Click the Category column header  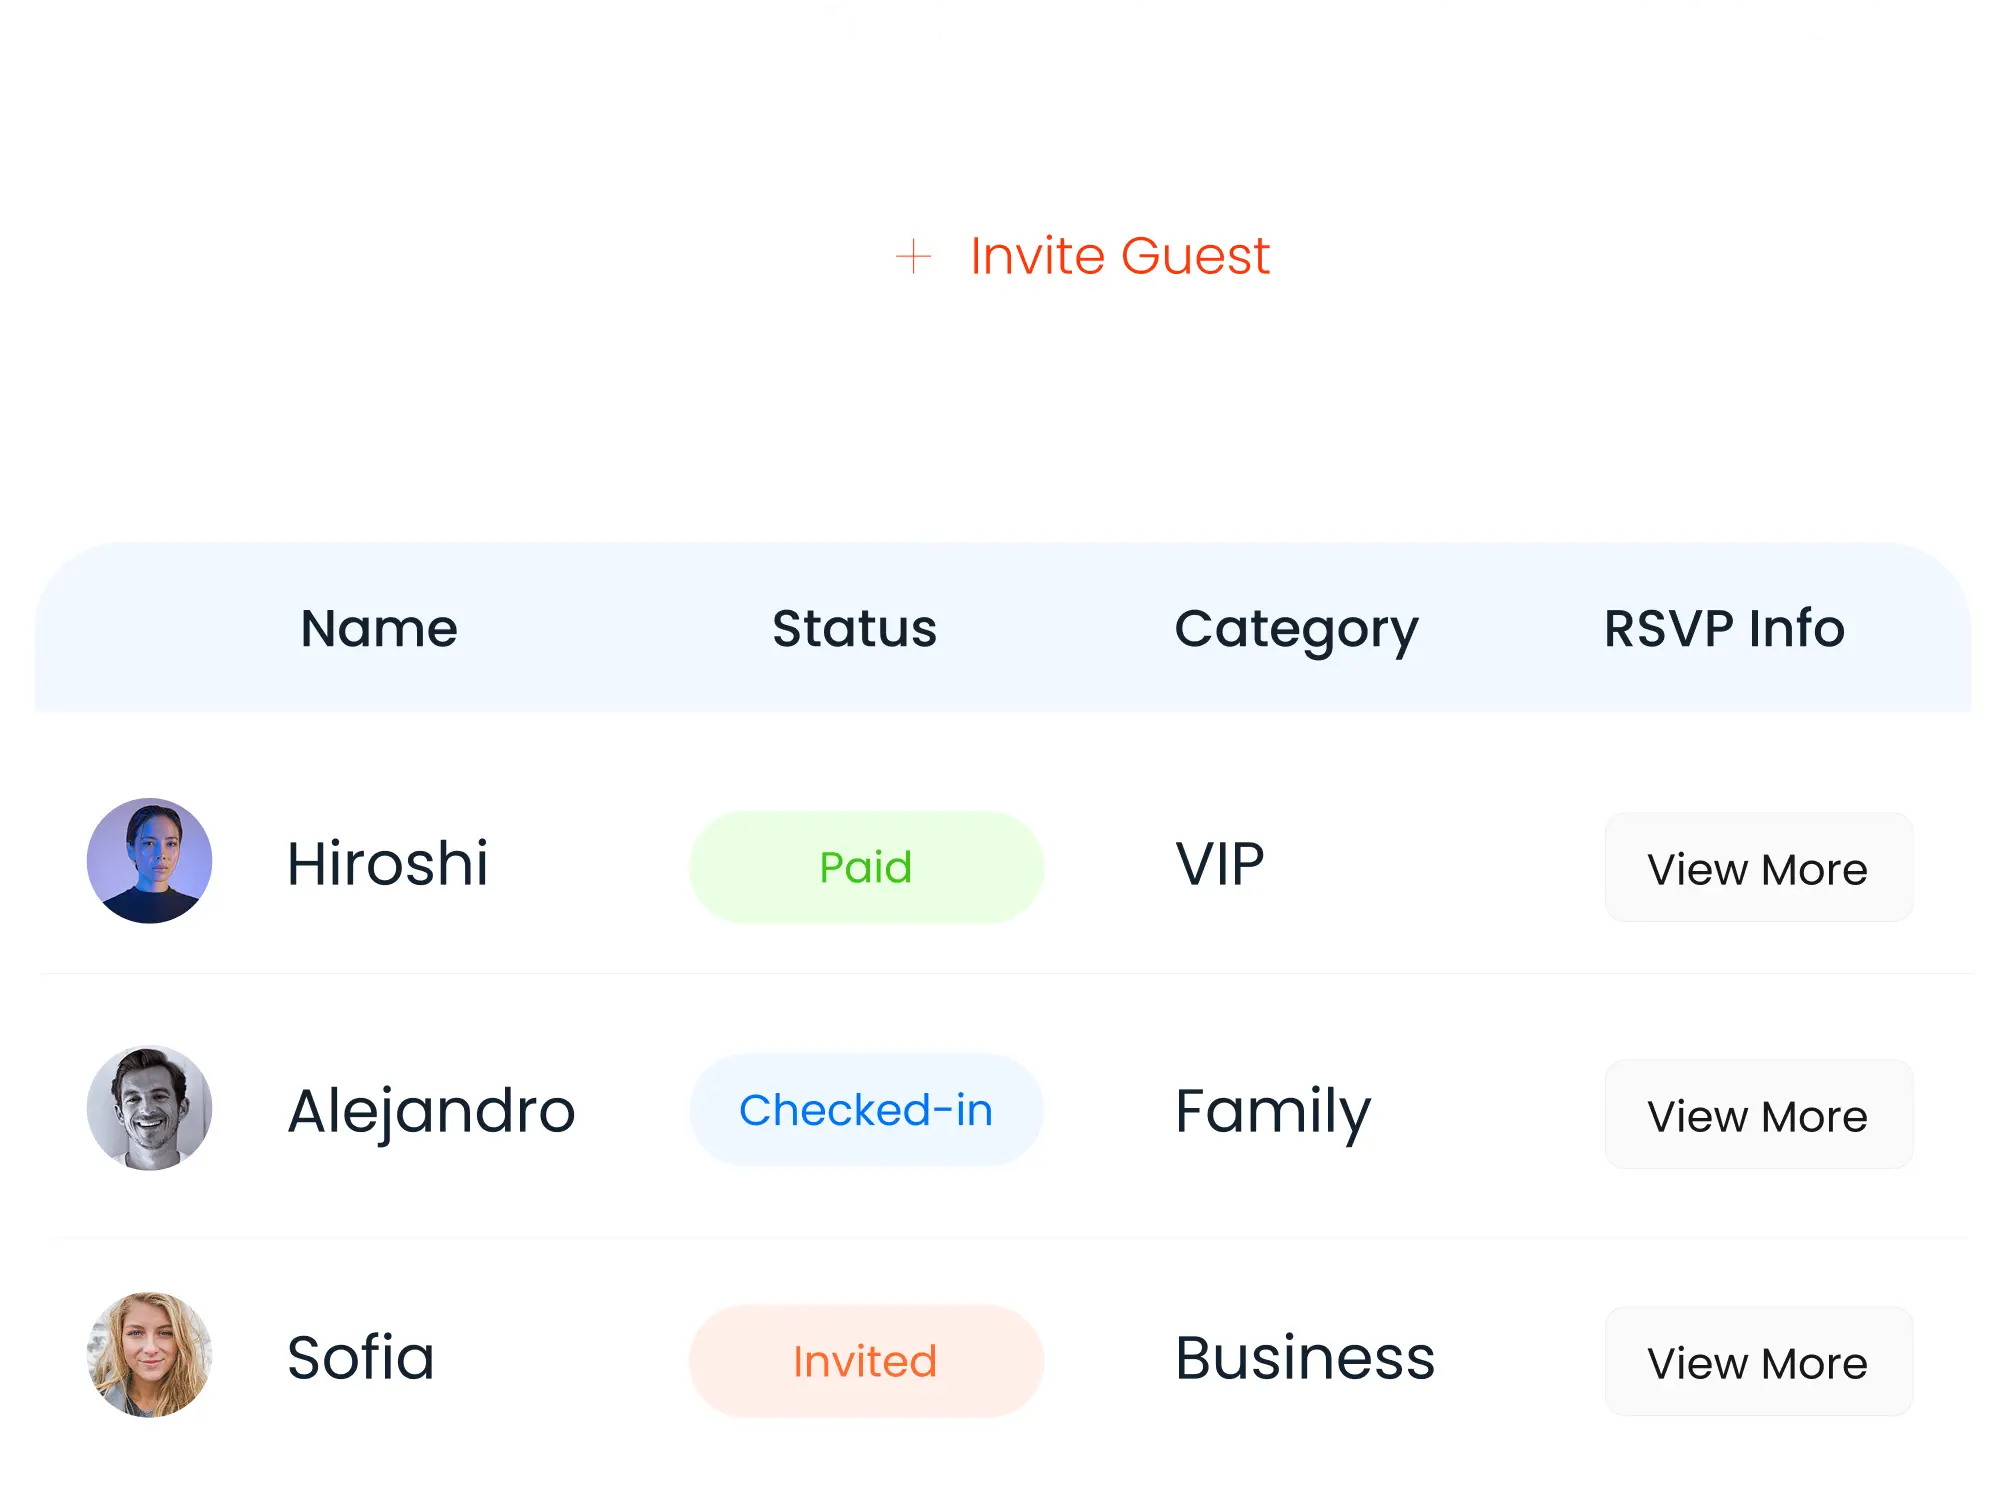[1296, 631]
